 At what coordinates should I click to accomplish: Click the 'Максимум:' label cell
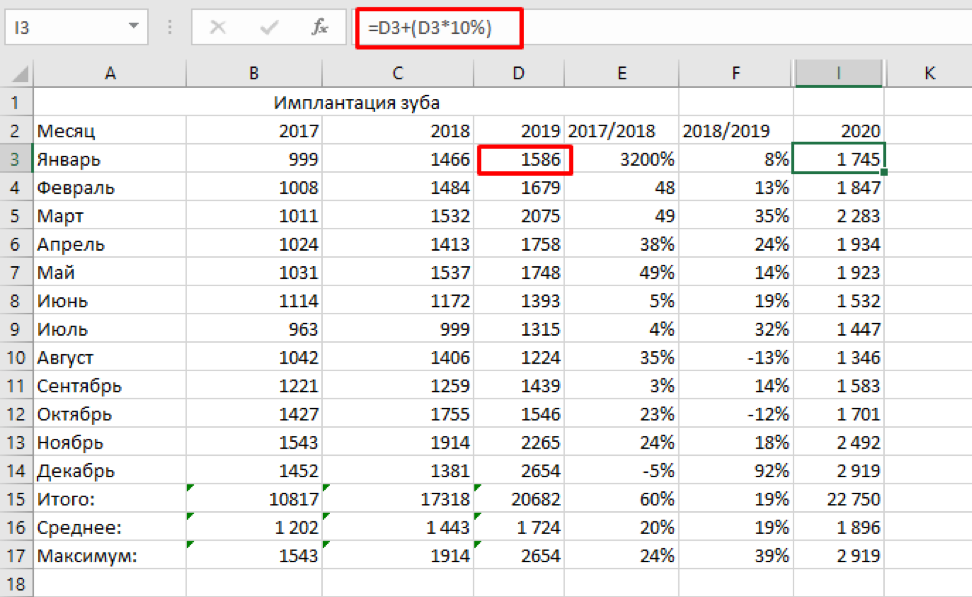coord(110,555)
